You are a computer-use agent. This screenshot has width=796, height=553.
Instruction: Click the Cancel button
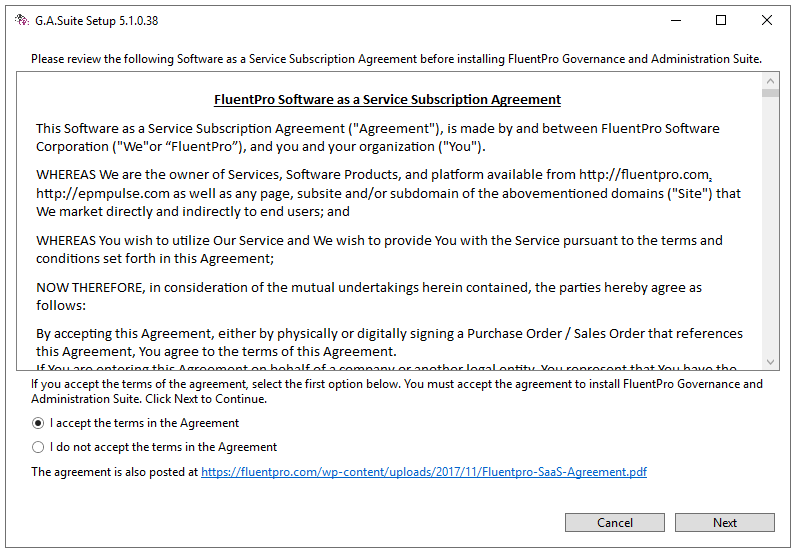(615, 523)
